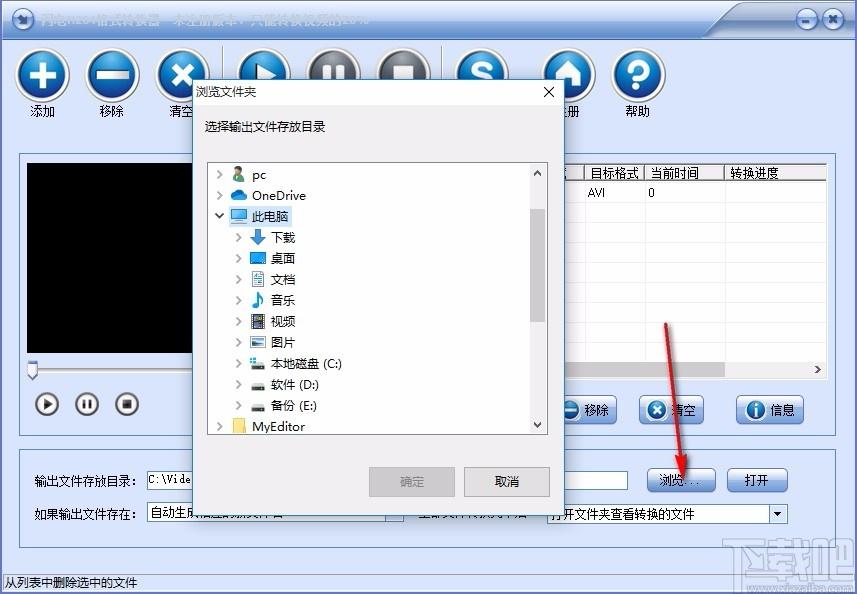This screenshot has height=594, width=857.
Task: Click the folder tree scrollbar thumb
Action: click(x=538, y=265)
